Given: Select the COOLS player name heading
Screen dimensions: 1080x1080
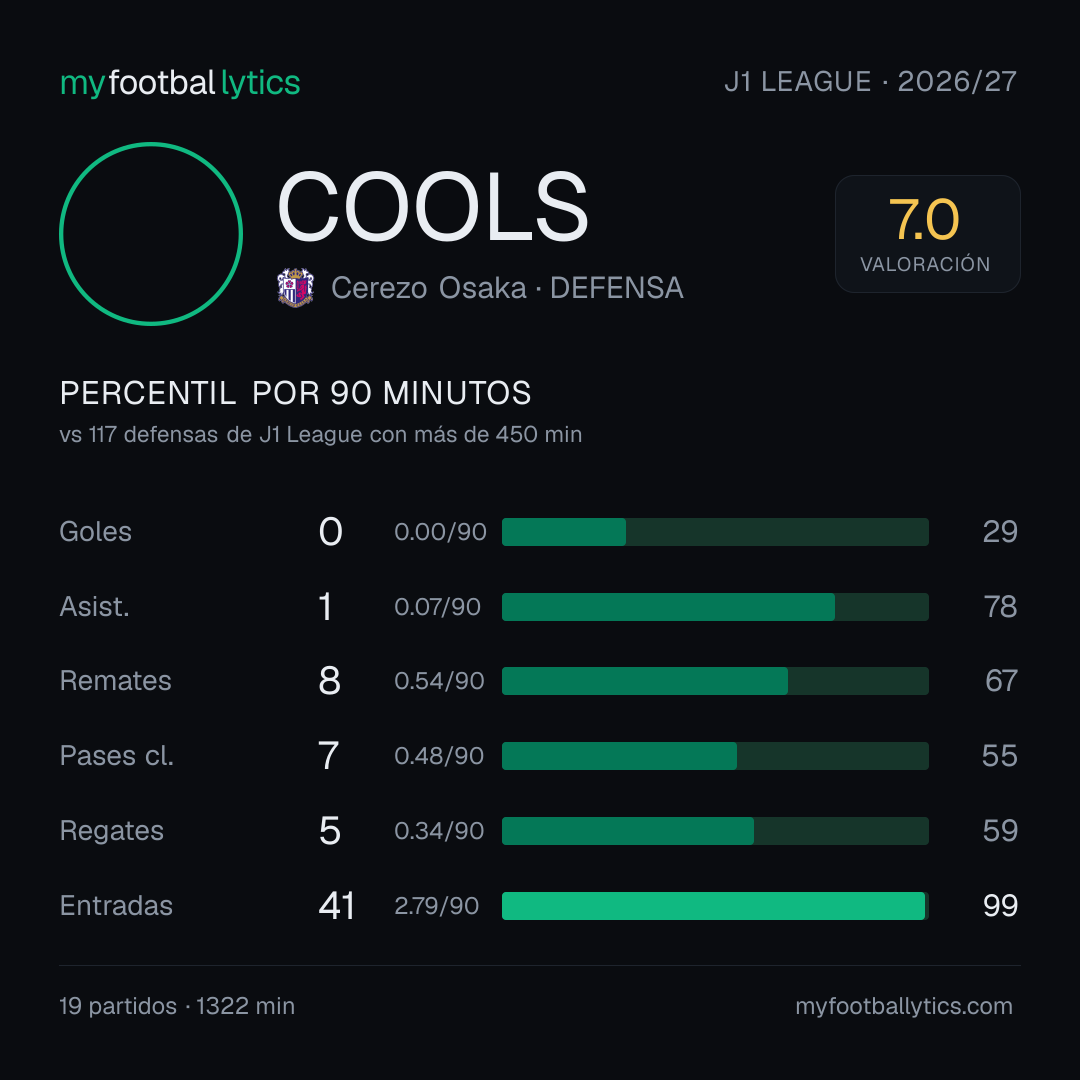Looking at the screenshot, I should pos(433,207).
